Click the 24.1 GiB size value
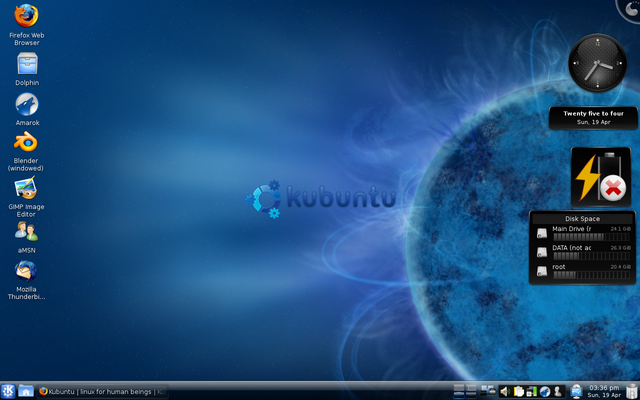This screenshot has height=400, width=640. click(x=621, y=229)
